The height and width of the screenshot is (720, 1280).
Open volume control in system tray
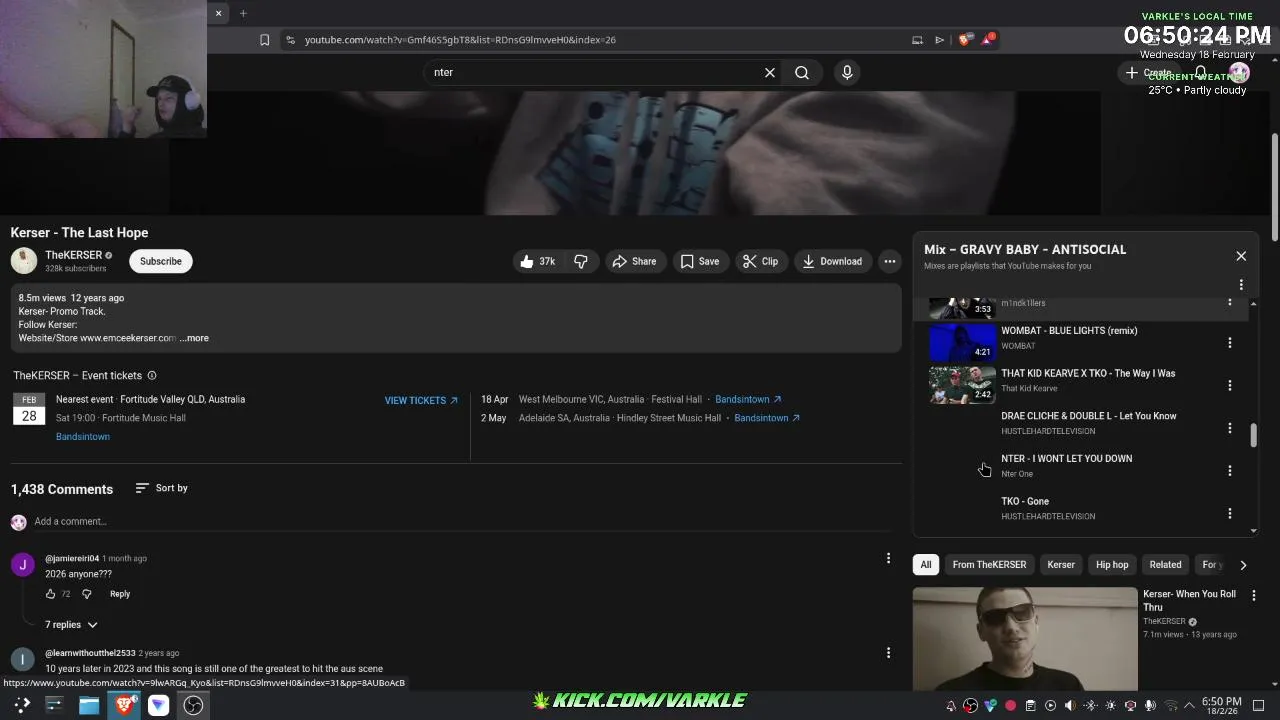coord(1070,706)
